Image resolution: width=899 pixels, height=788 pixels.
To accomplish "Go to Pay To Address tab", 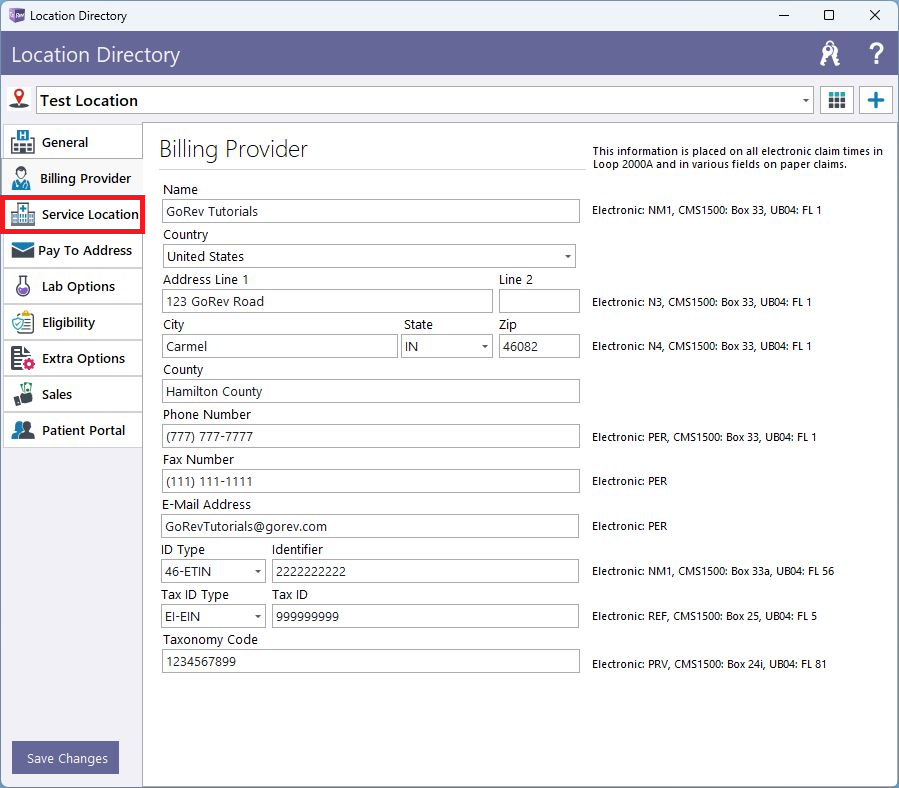I will tap(73, 250).
